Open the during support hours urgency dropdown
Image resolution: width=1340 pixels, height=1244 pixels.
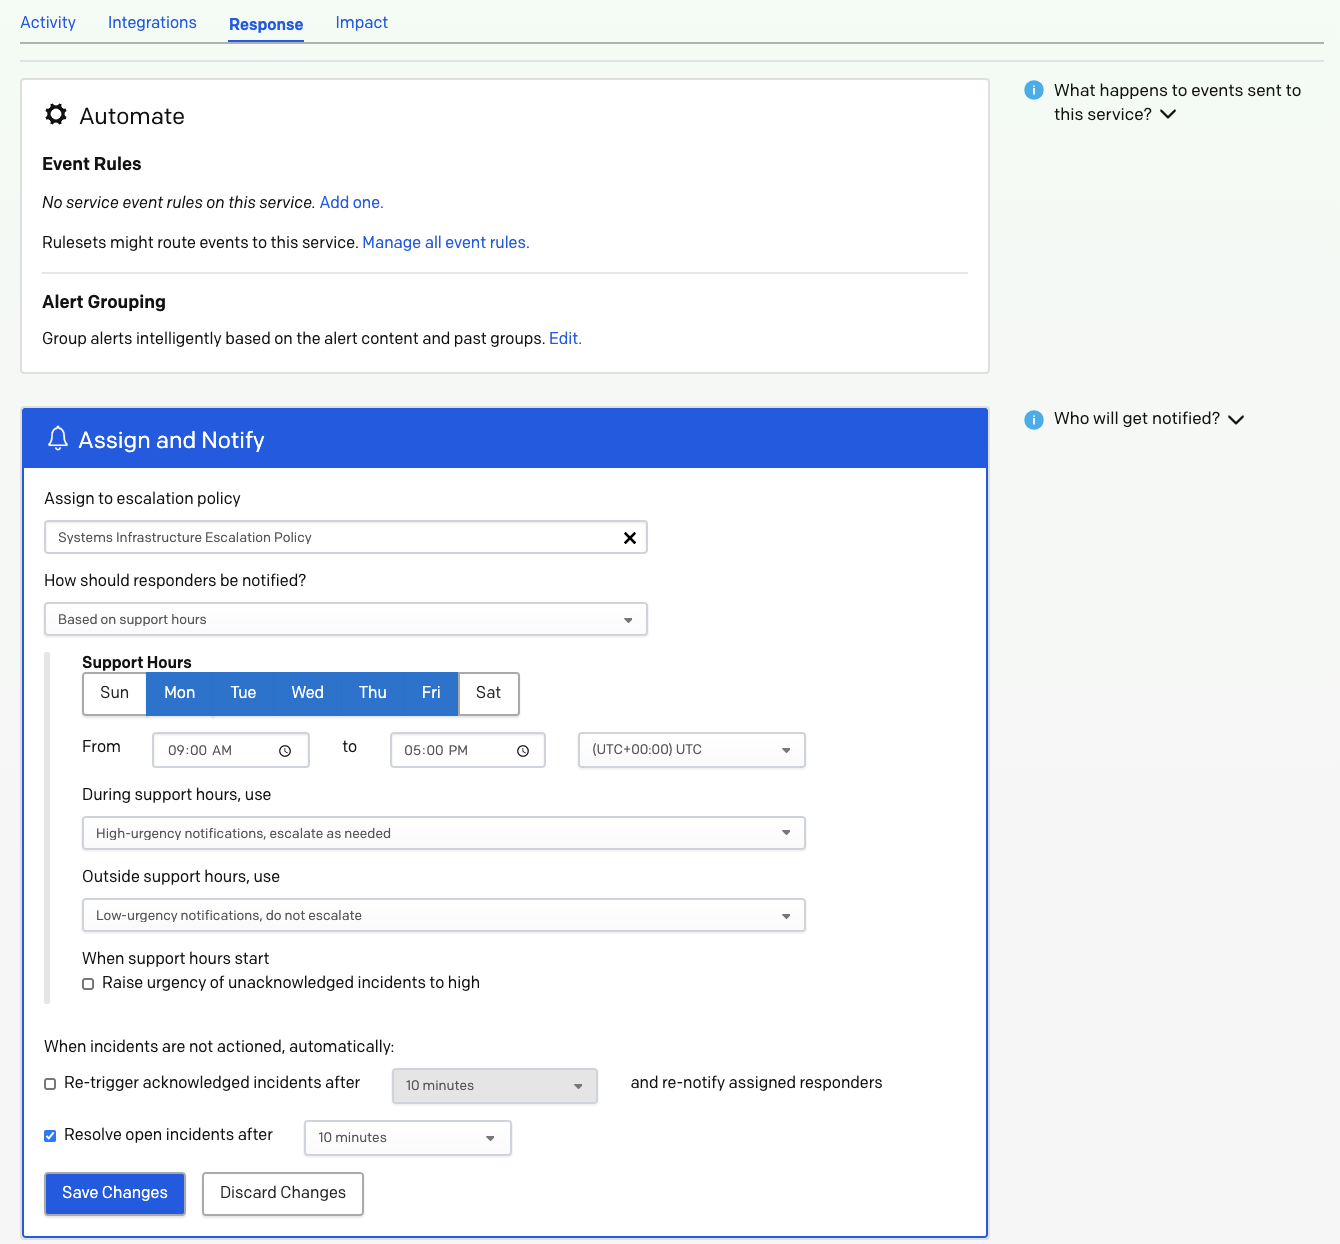444,833
